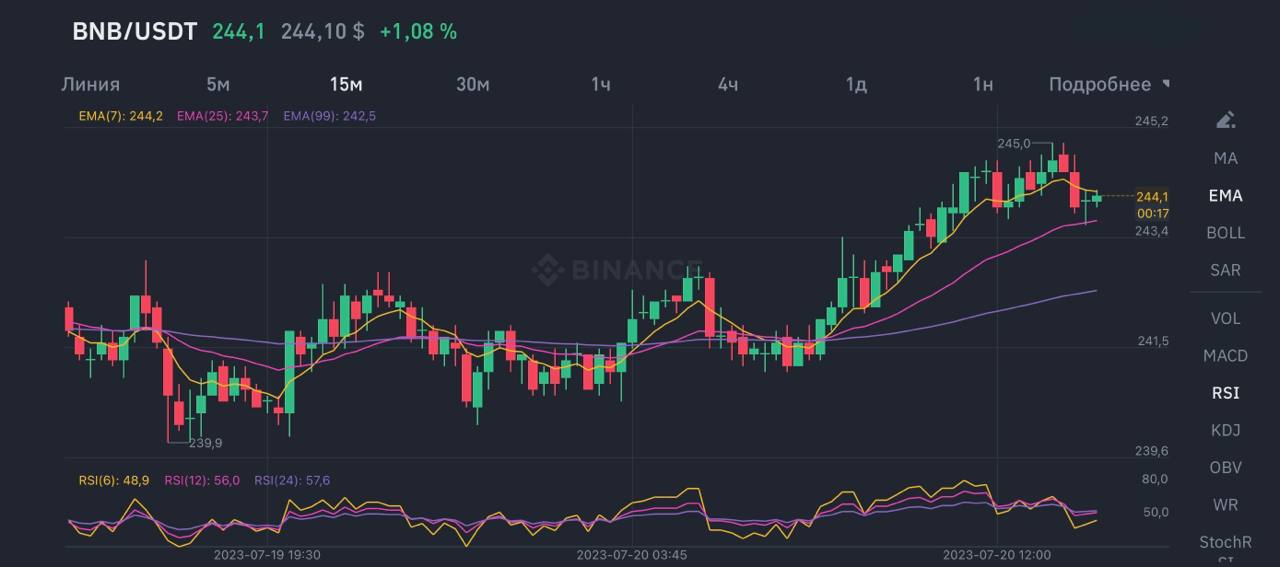
Task: Toggle the MACD sub-indicator
Action: tap(1225, 355)
